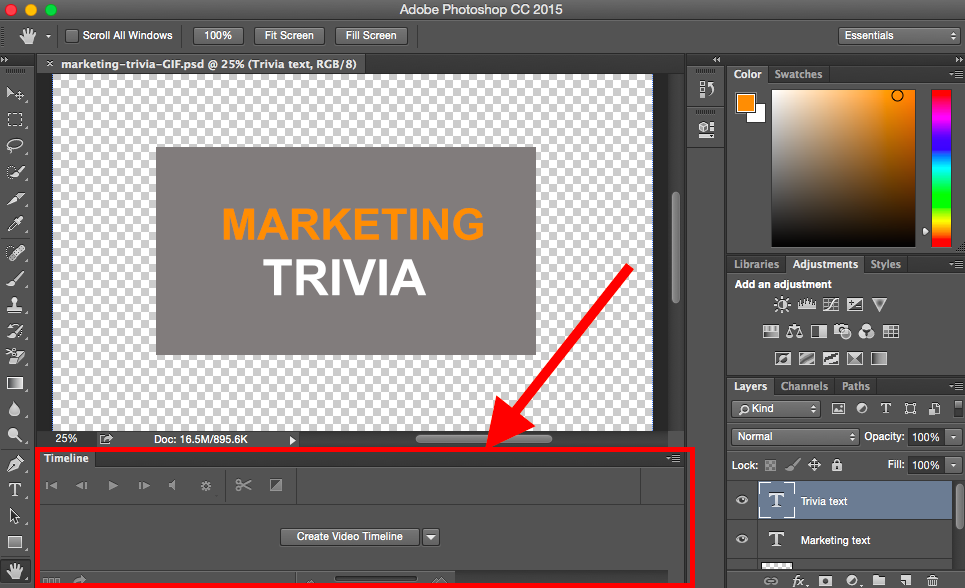Click the timeline scissors split icon
This screenshot has height=588, width=965.
click(243, 486)
